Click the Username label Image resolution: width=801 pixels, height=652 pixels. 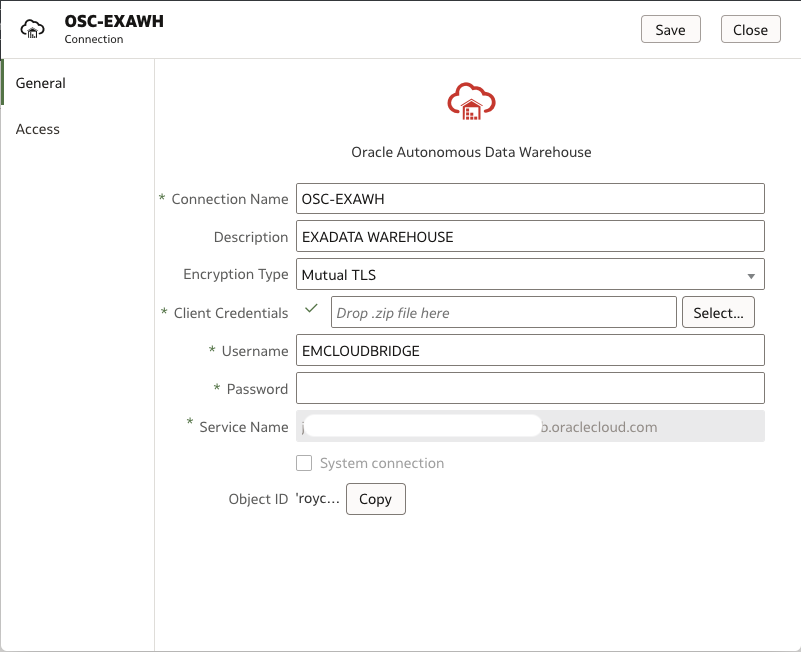click(255, 351)
